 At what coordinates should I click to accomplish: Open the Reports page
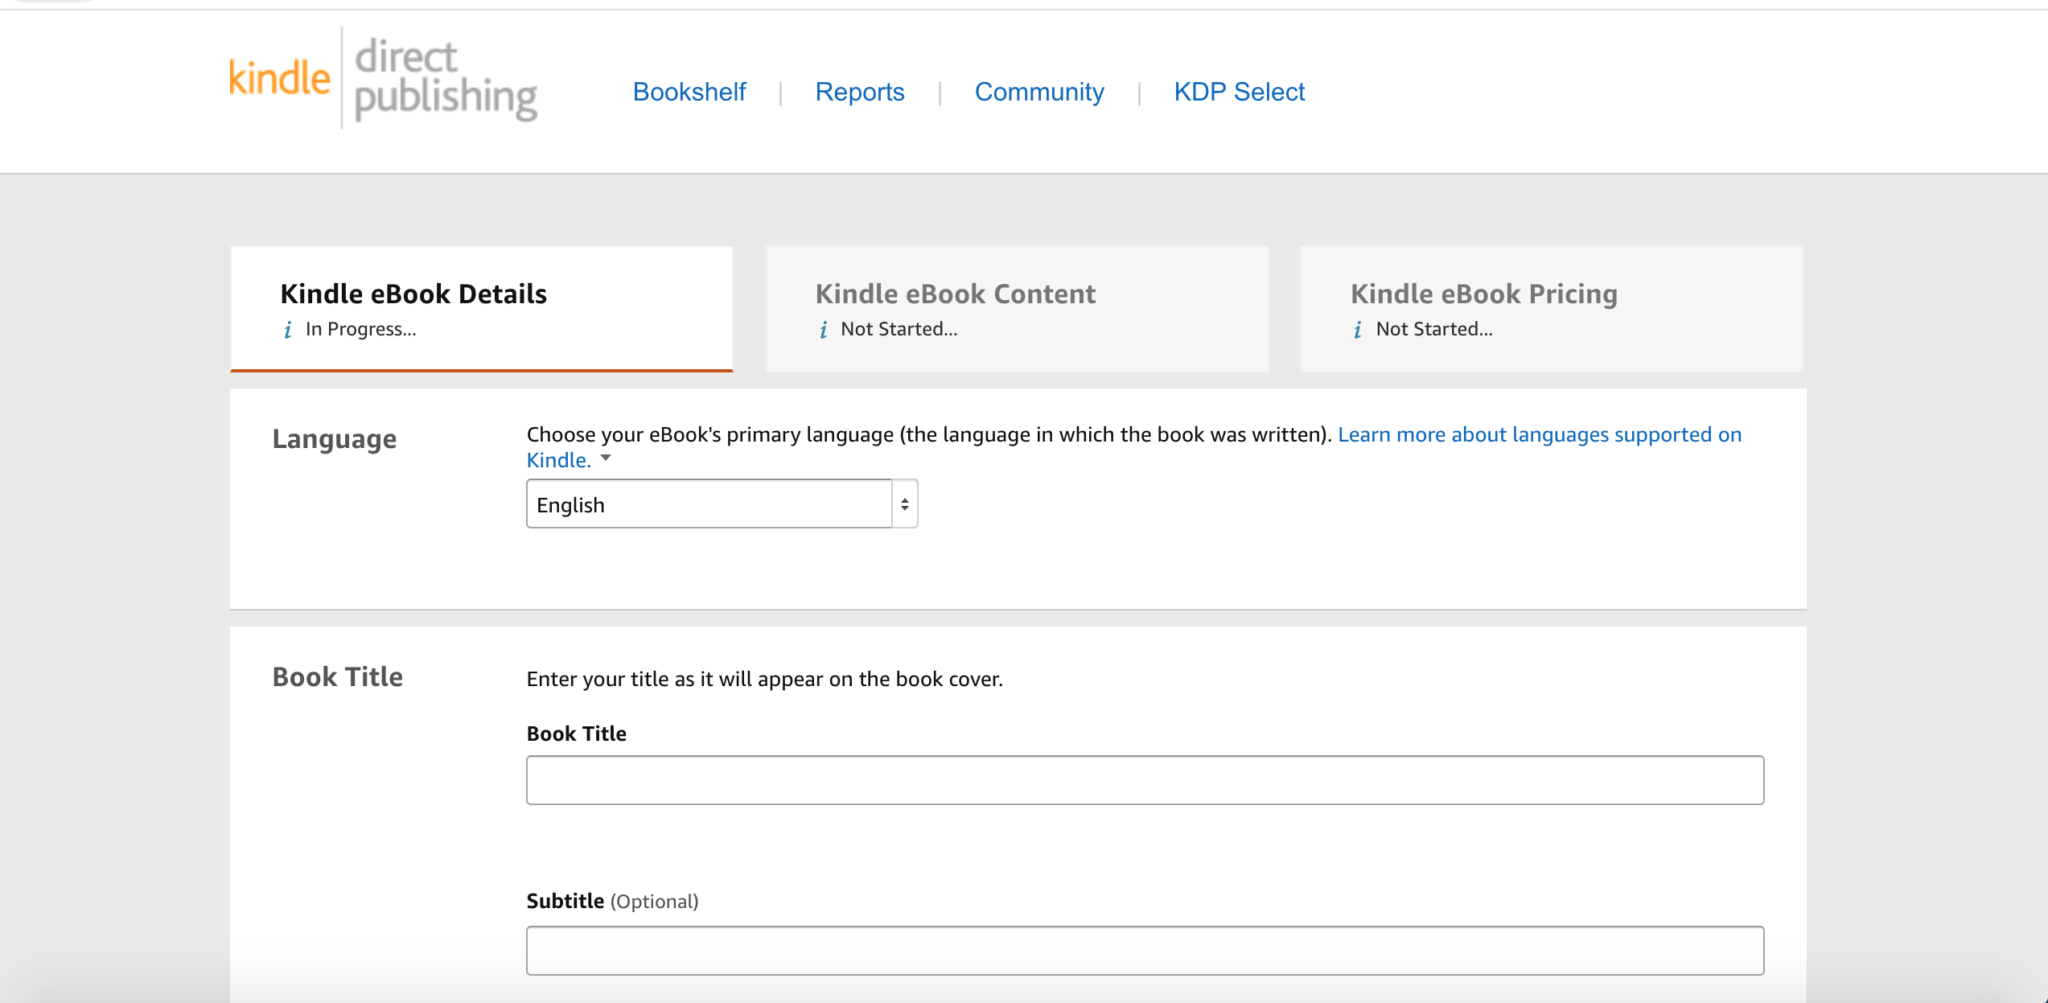860,92
